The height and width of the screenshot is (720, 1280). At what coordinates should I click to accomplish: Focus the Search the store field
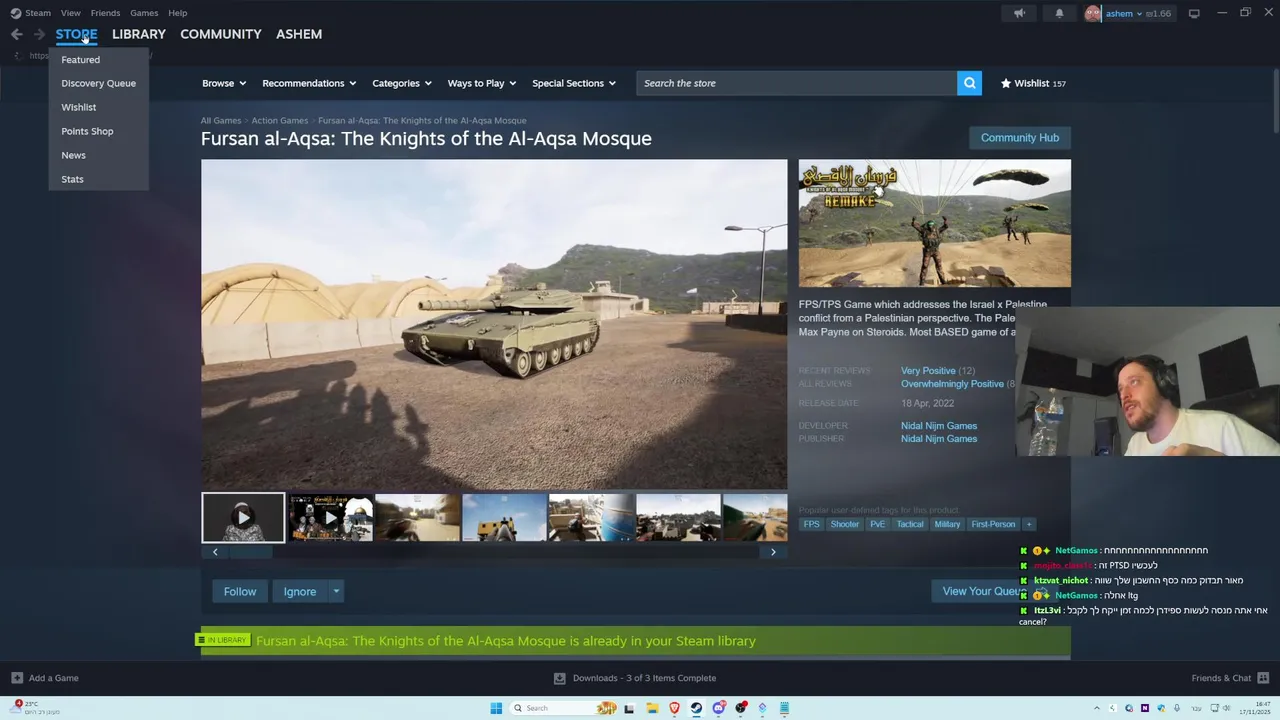tap(797, 83)
